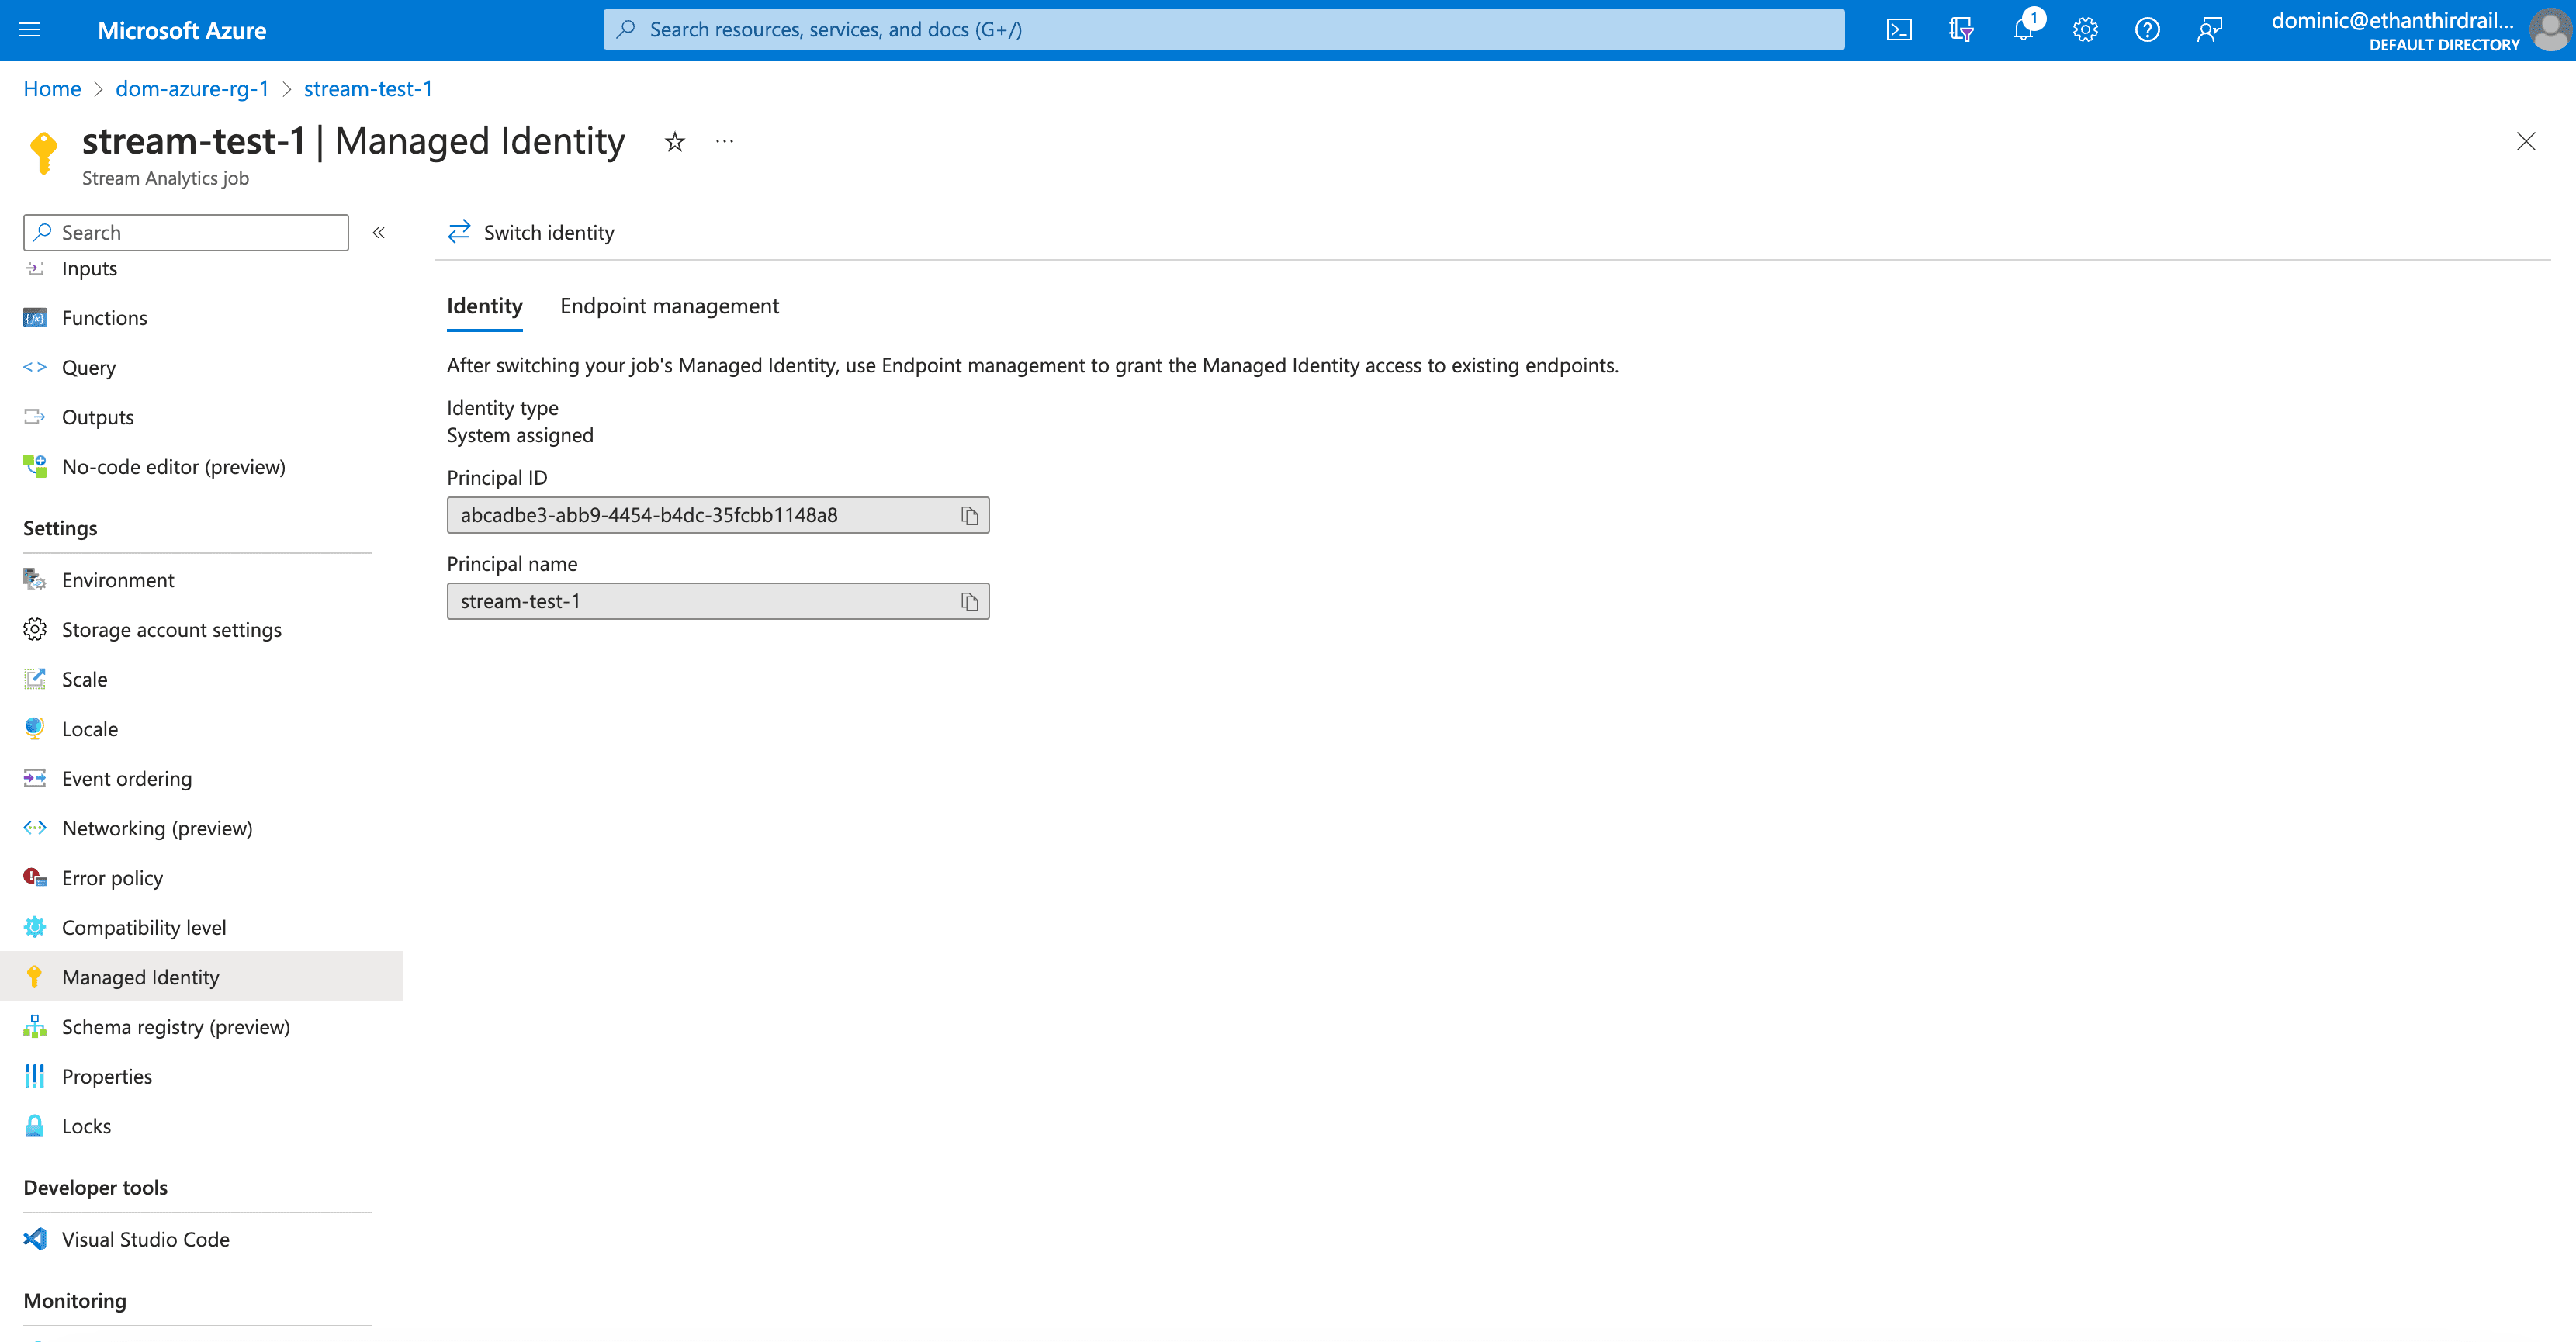Select the Identity tab
This screenshot has width=2576, height=1342.
click(x=485, y=306)
